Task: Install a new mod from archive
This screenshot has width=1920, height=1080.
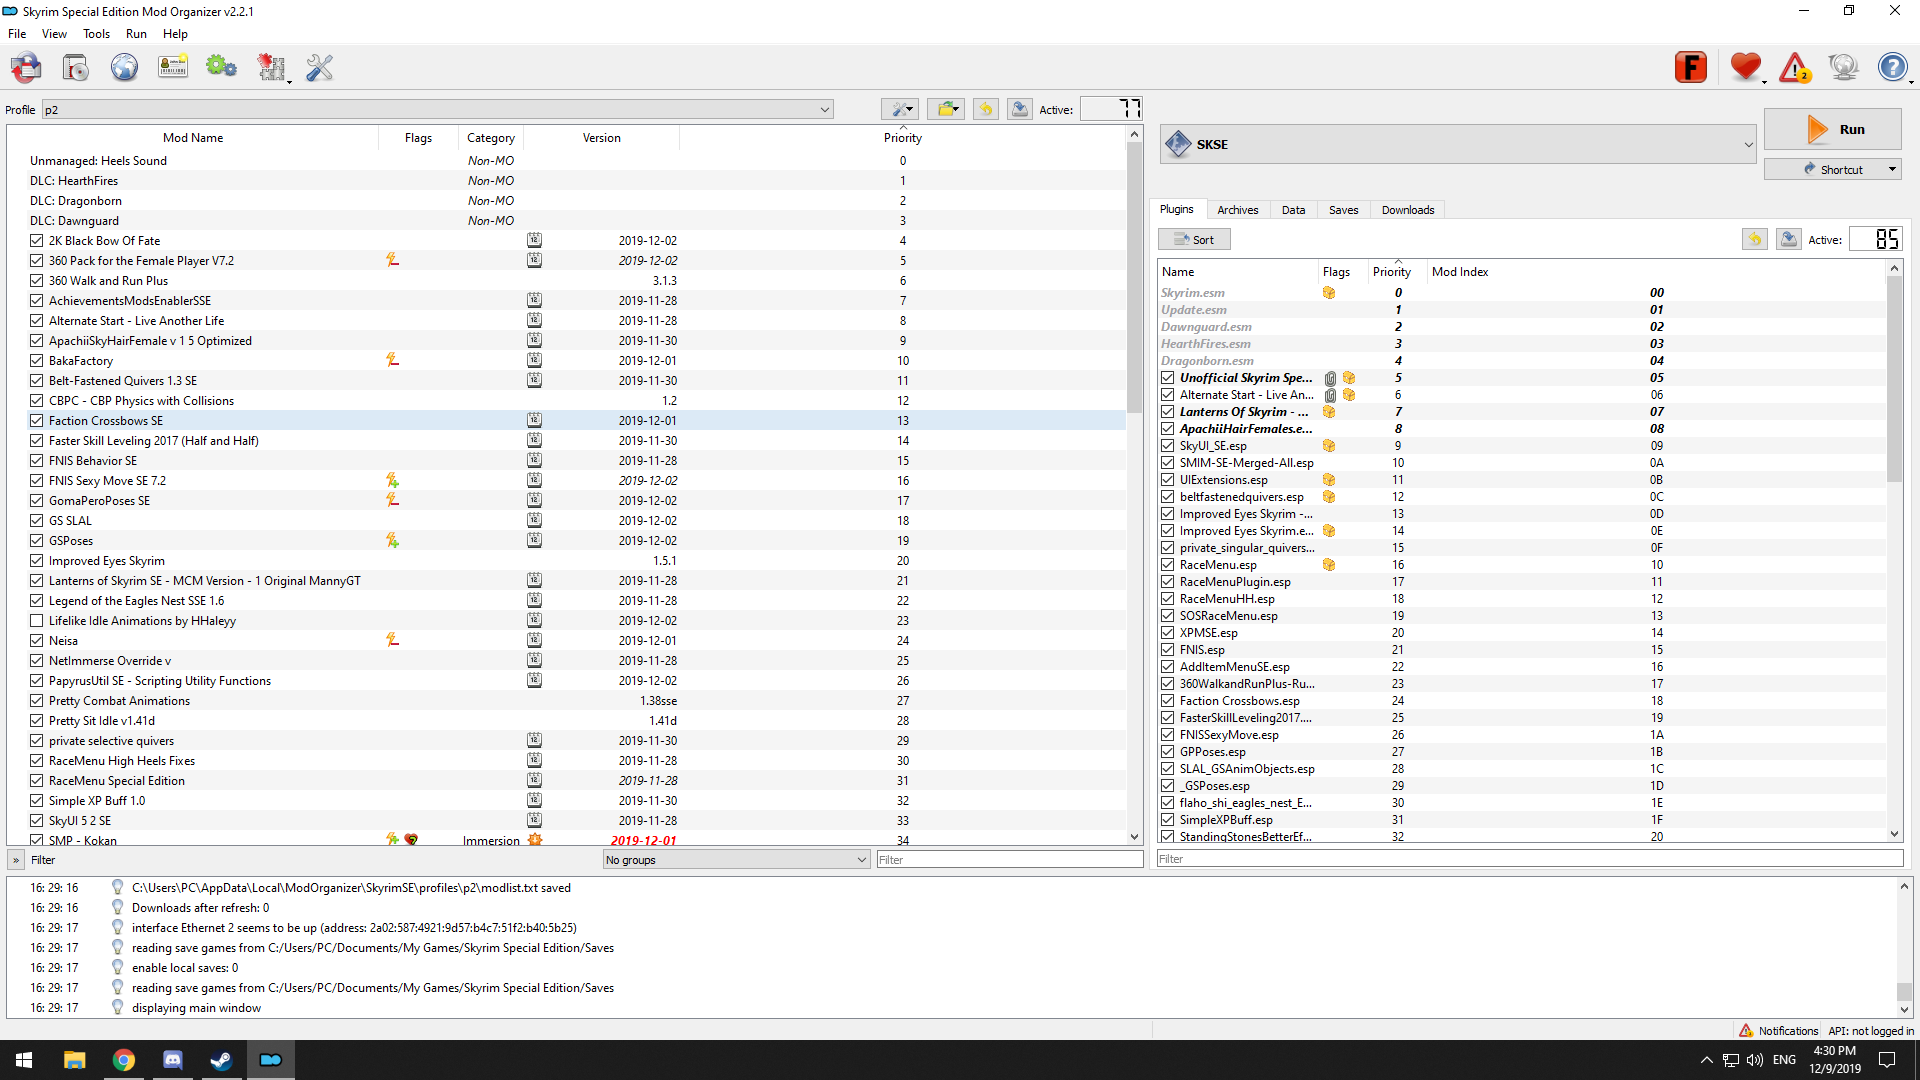Action: [x=75, y=68]
